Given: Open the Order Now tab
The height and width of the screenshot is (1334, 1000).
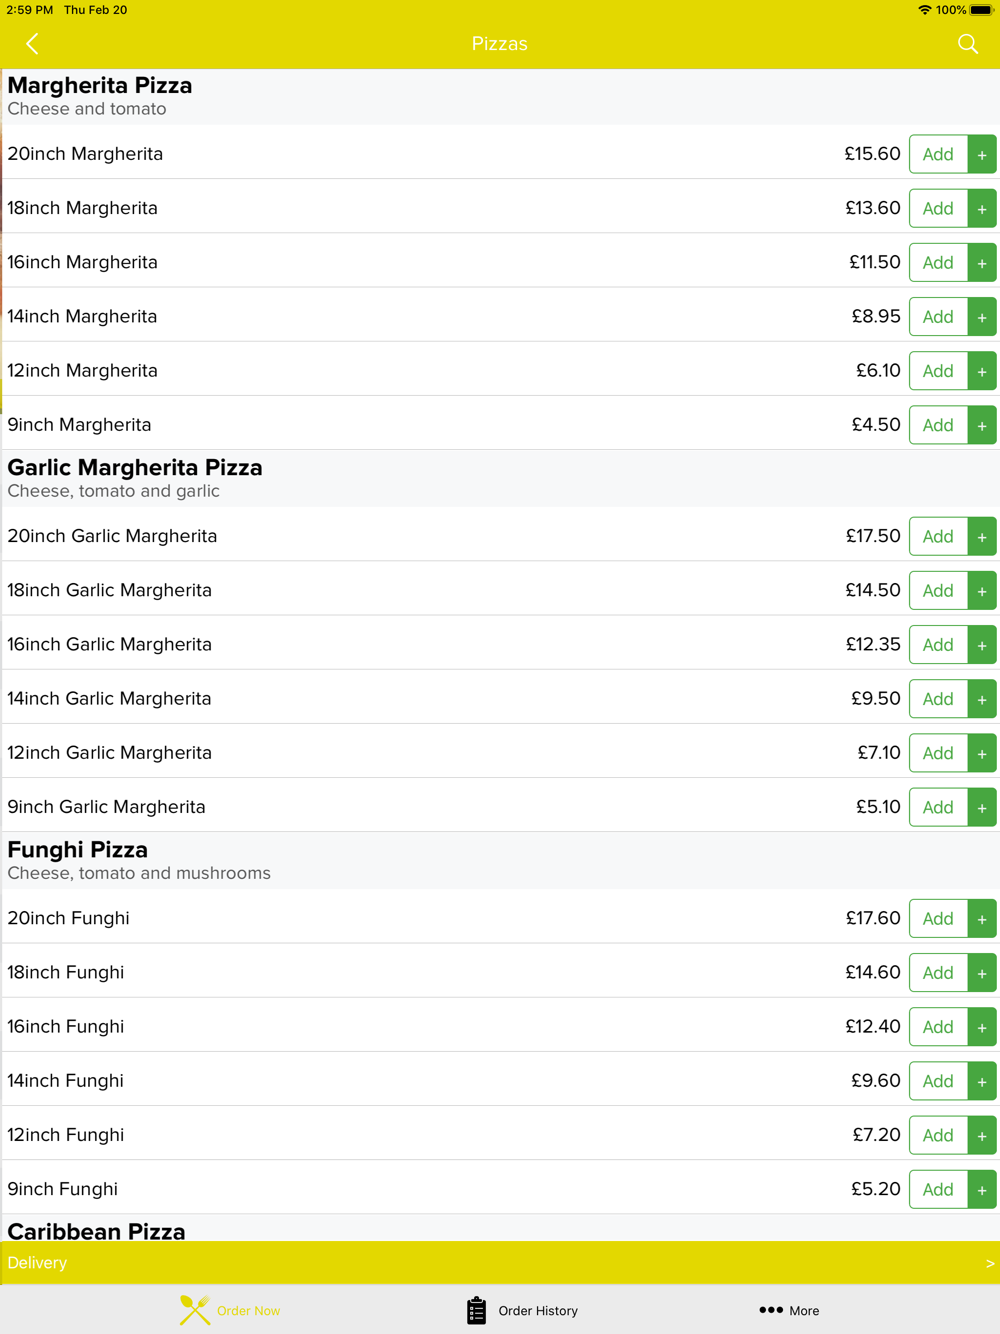Looking at the screenshot, I should click(230, 1310).
